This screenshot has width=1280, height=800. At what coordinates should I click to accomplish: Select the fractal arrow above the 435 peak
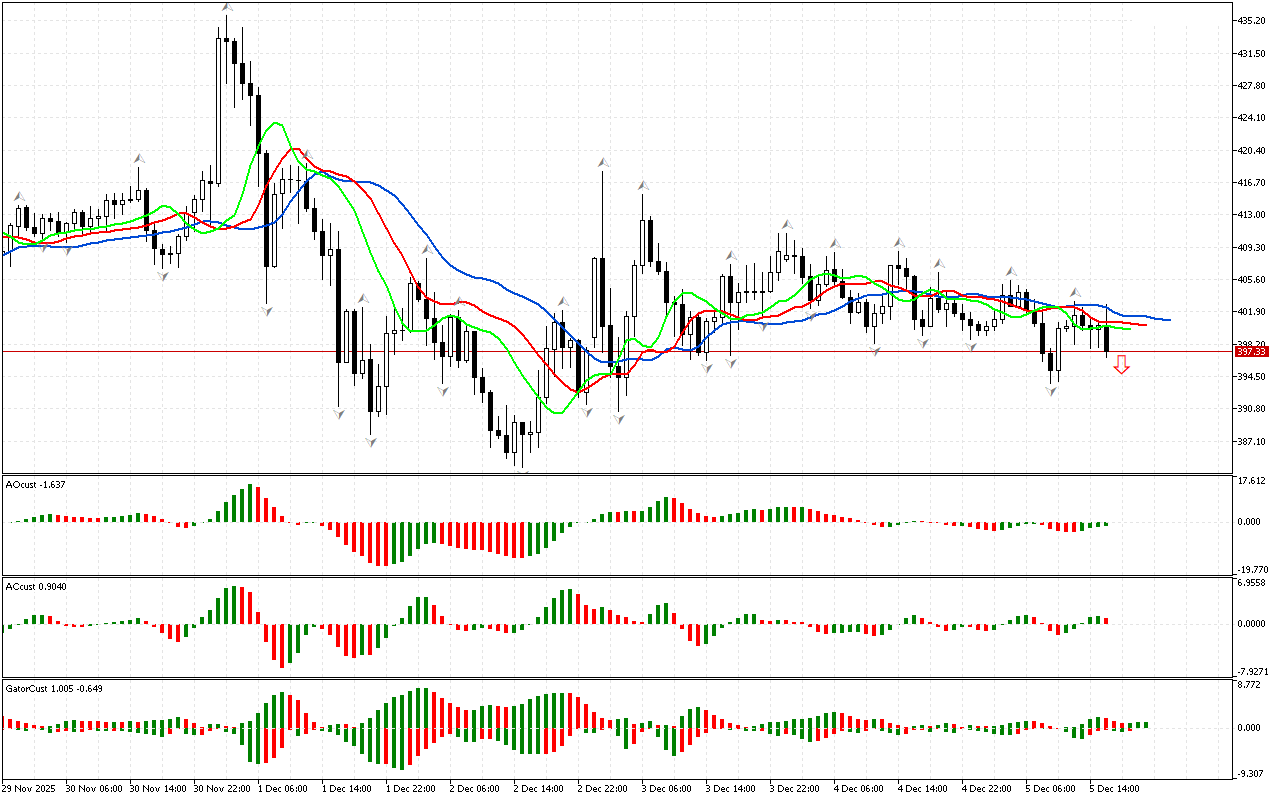click(x=227, y=7)
